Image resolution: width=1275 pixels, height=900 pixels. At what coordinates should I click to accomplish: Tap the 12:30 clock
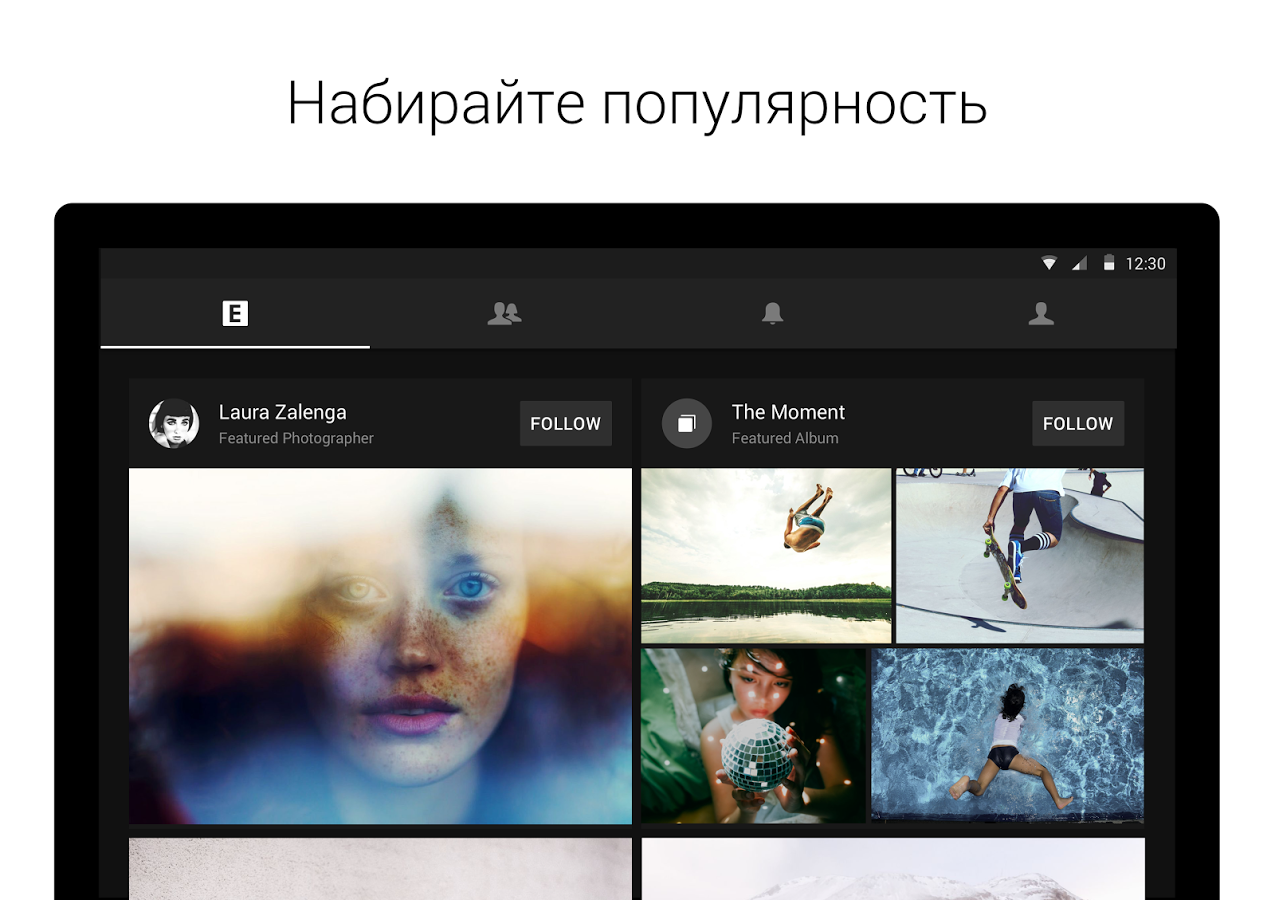pos(1146,264)
